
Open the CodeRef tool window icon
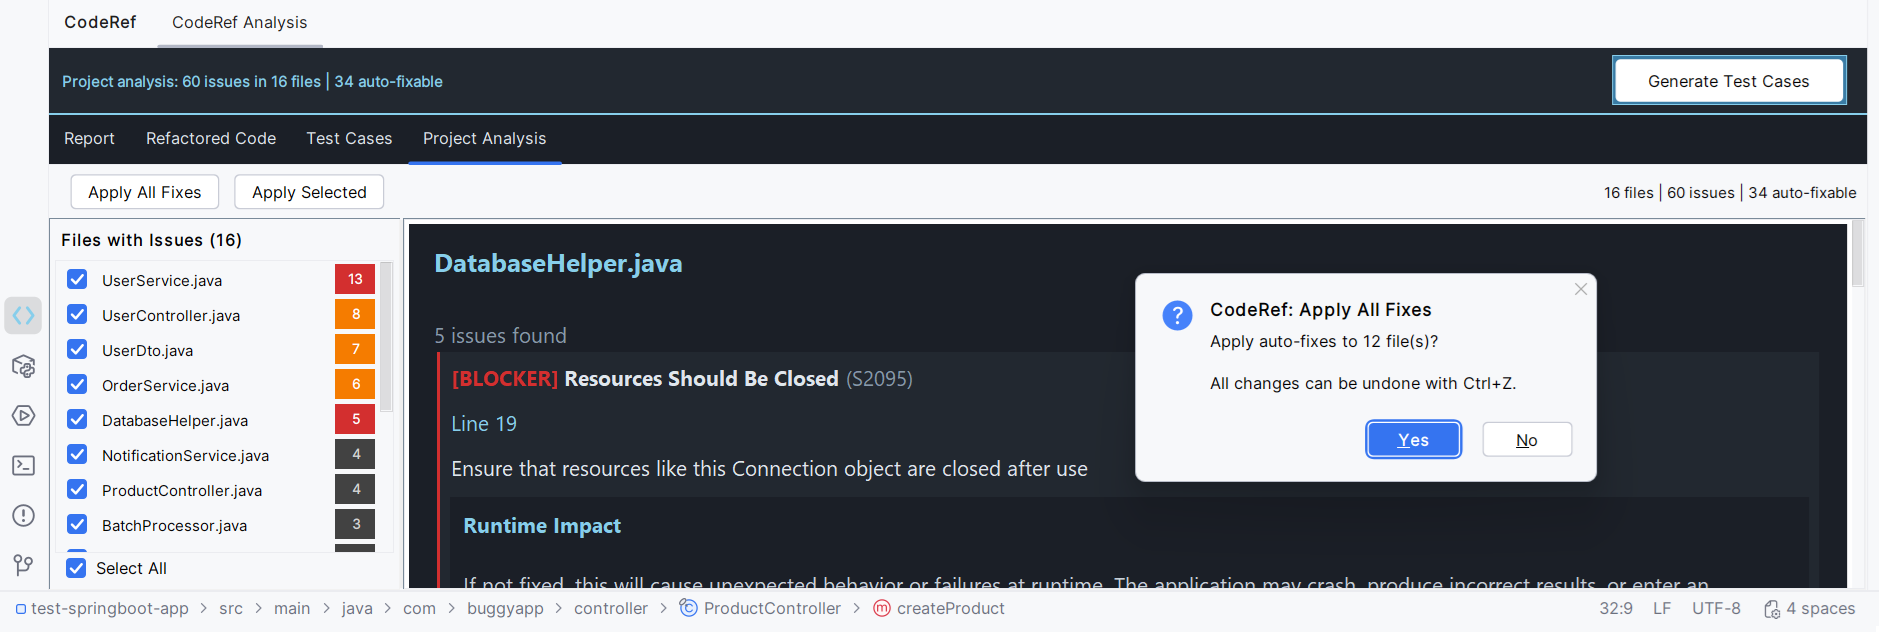point(23,316)
